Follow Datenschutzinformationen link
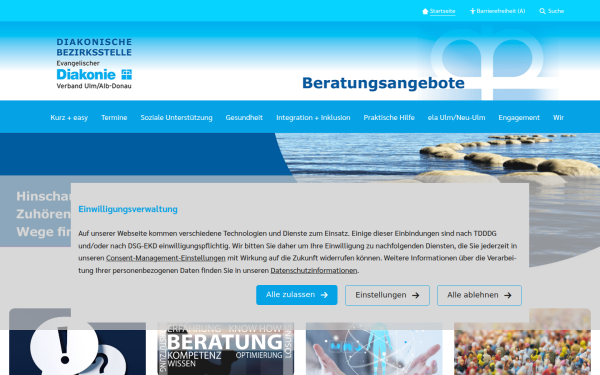Viewport: 600px width, 375px height. (x=314, y=271)
